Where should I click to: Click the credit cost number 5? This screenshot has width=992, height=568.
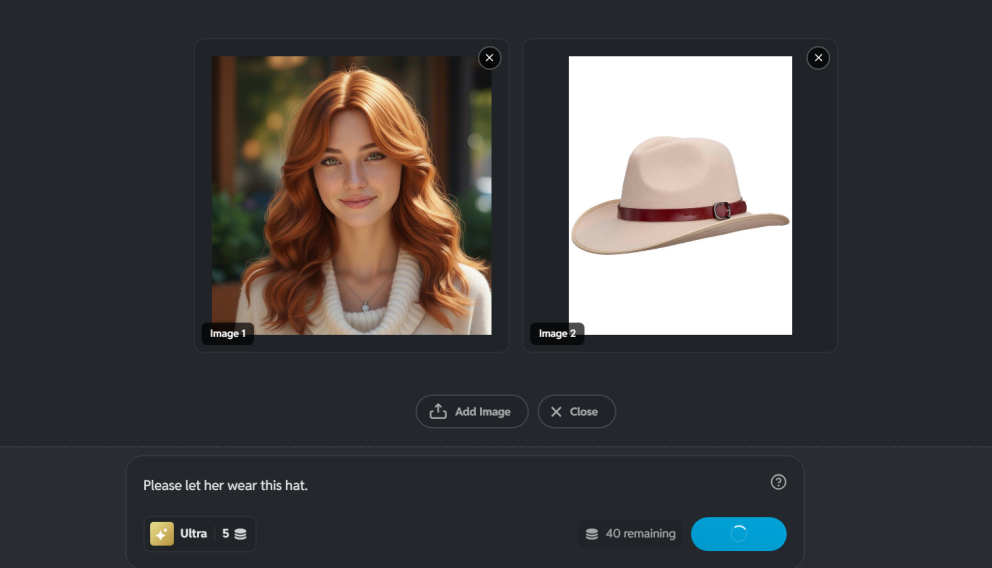pos(225,534)
